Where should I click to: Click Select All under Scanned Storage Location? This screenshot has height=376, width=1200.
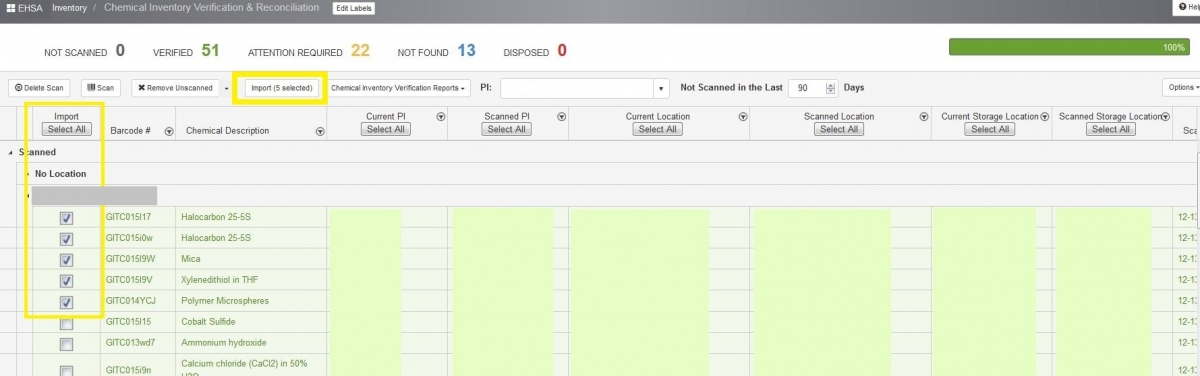(1111, 129)
